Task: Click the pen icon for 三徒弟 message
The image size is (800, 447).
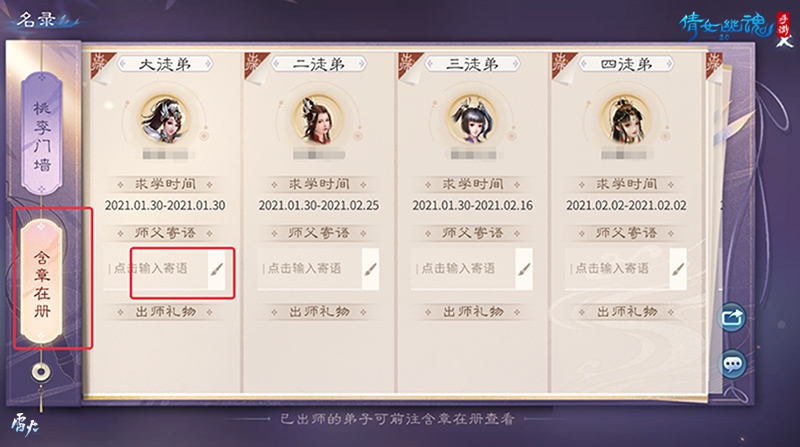Action: point(524,269)
